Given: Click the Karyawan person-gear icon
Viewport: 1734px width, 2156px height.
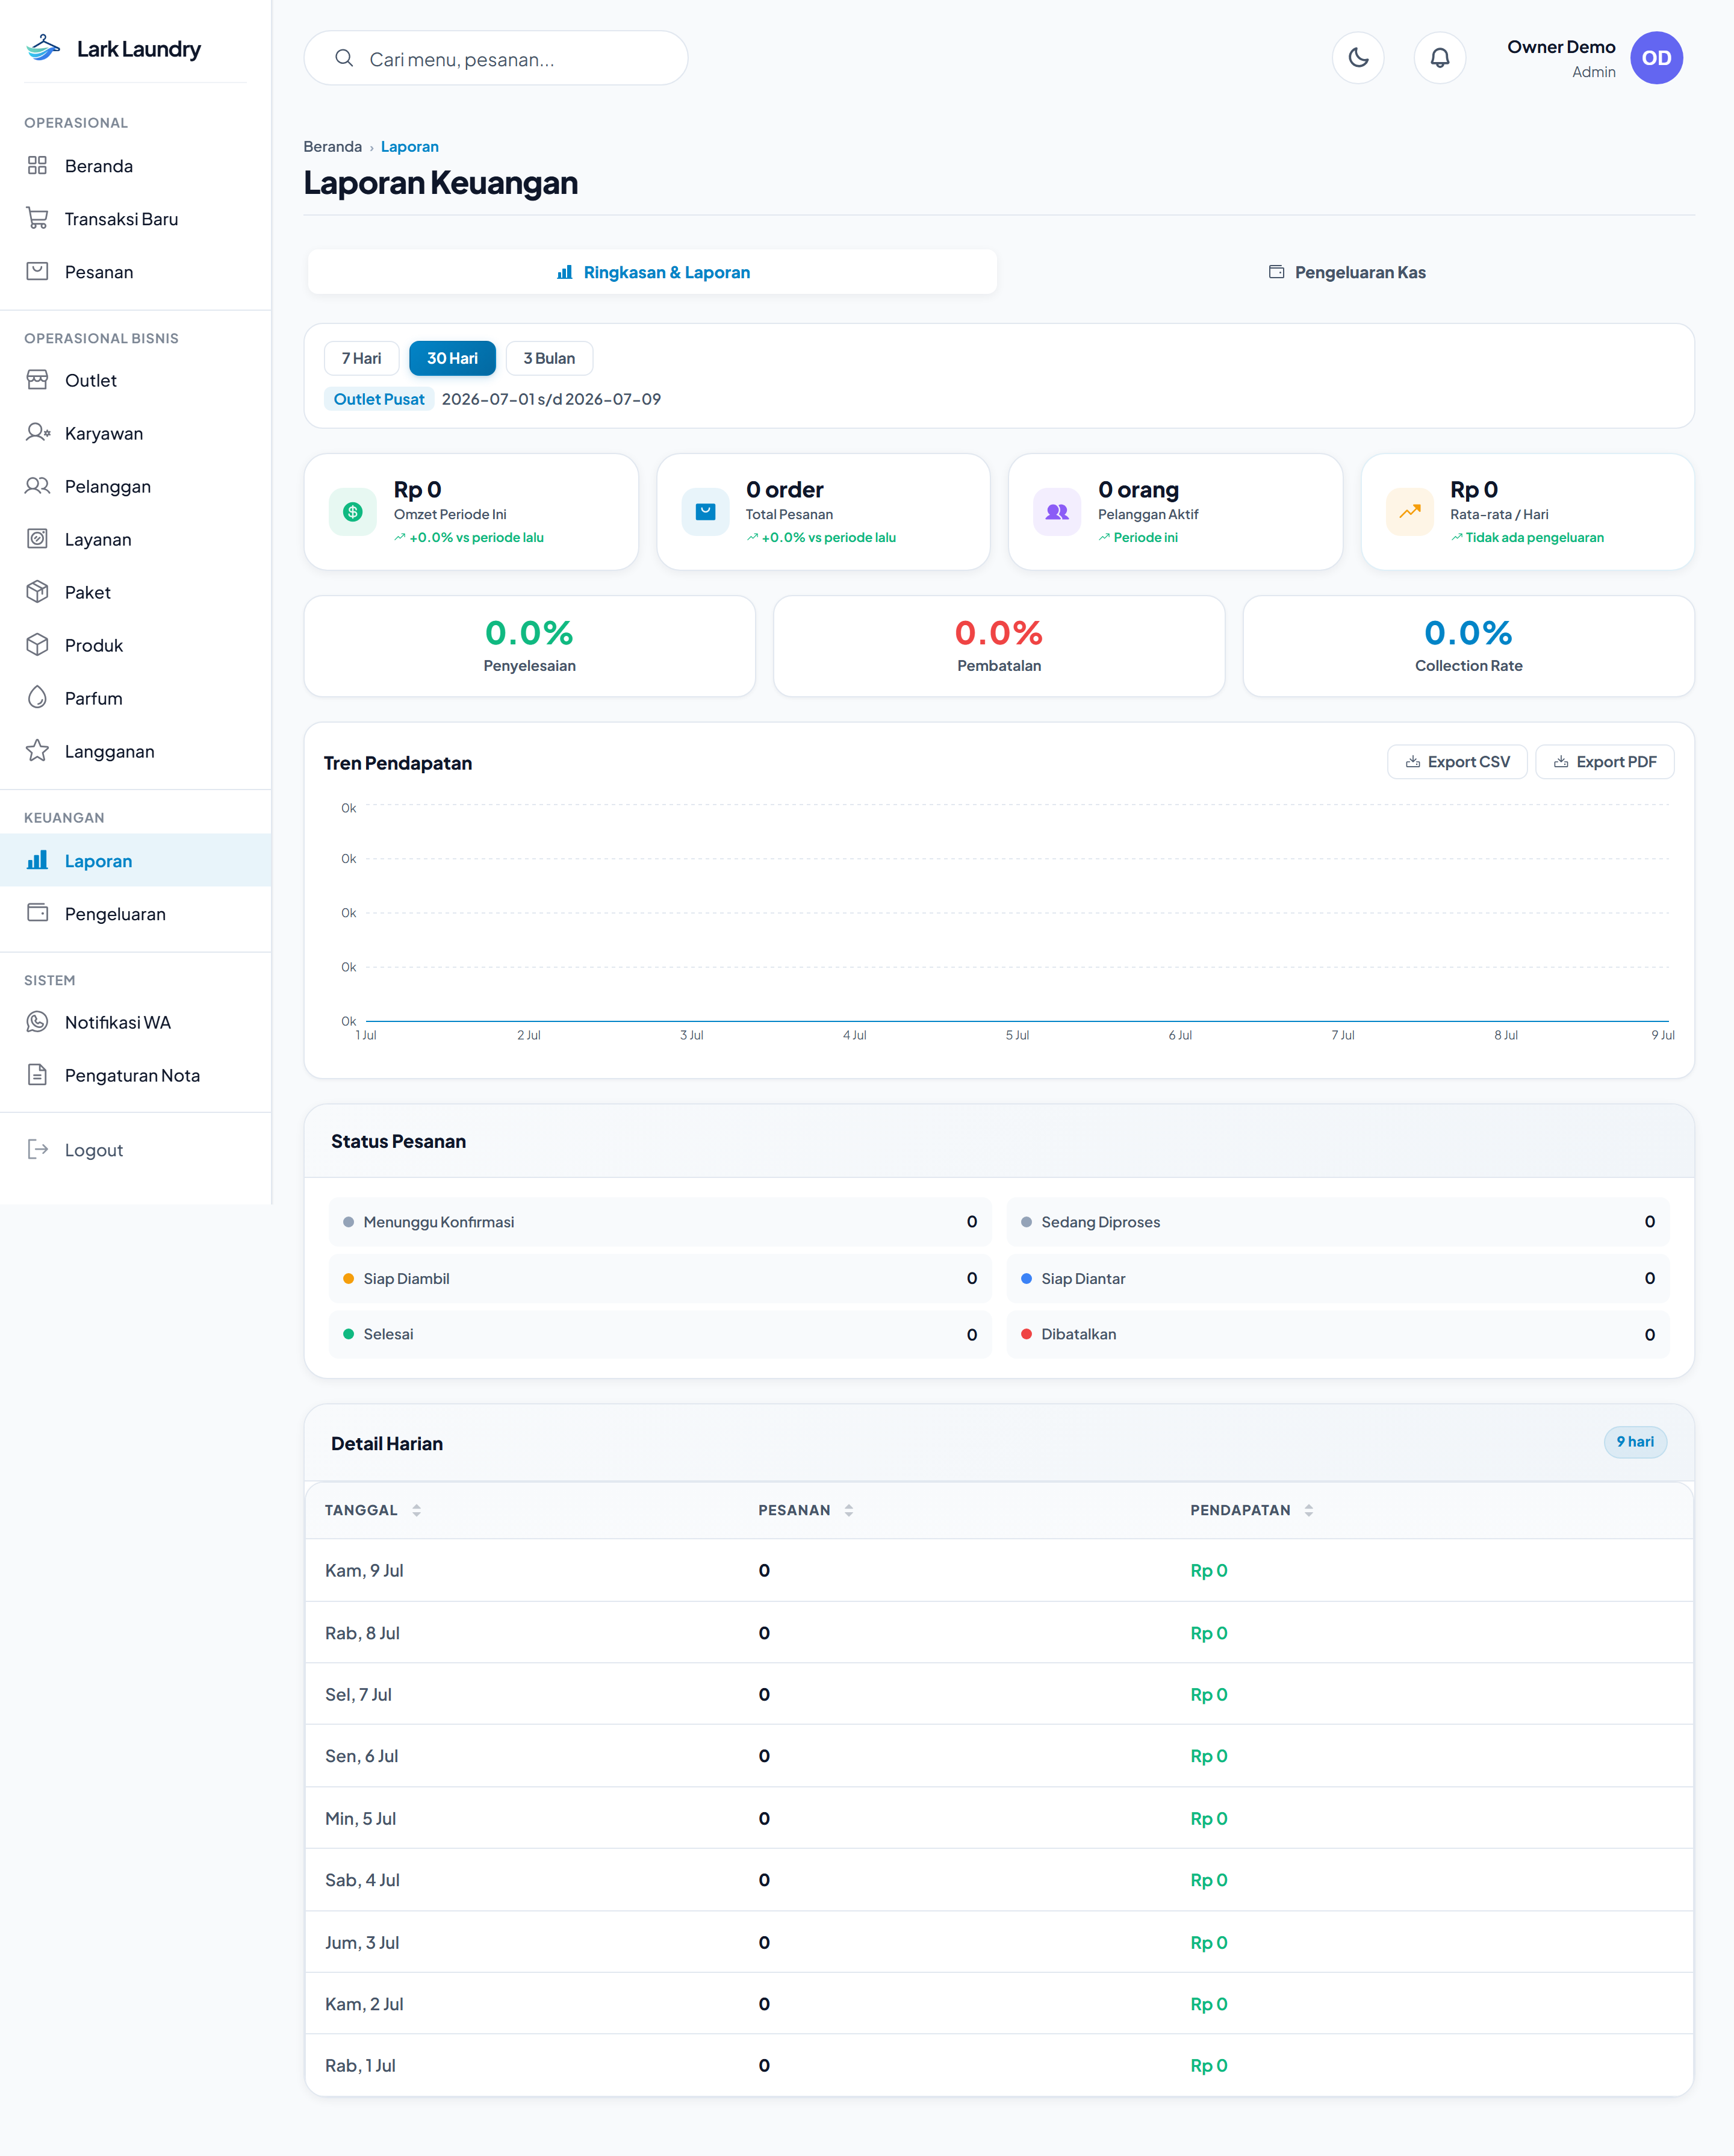Looking at the screenshot, I should pyautogui.click(x=37, y=433).
